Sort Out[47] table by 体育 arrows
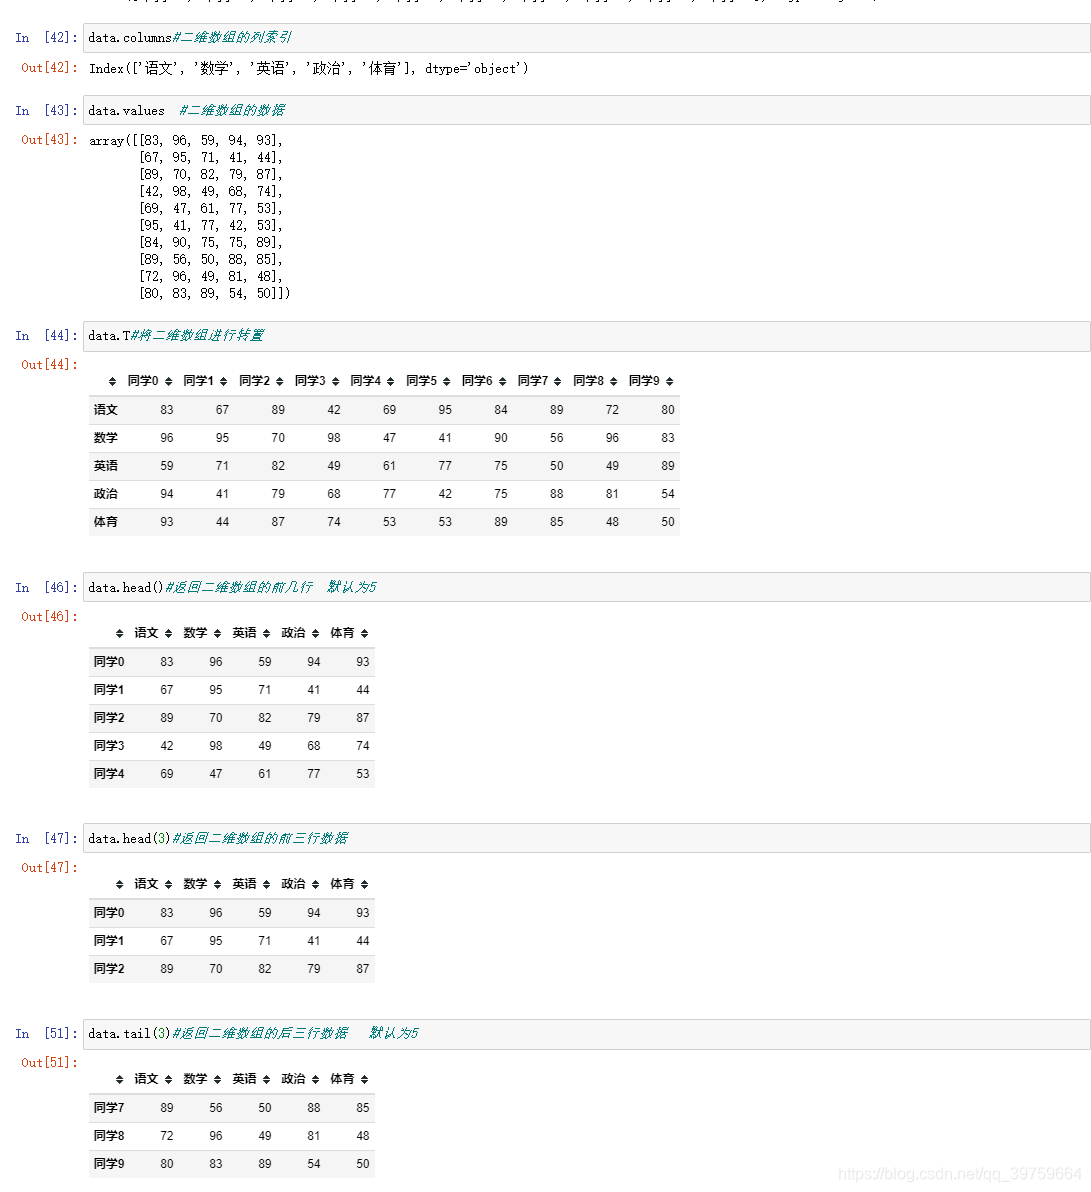1091x1192 pixels. pyautogui.click(x=365, y=884)
